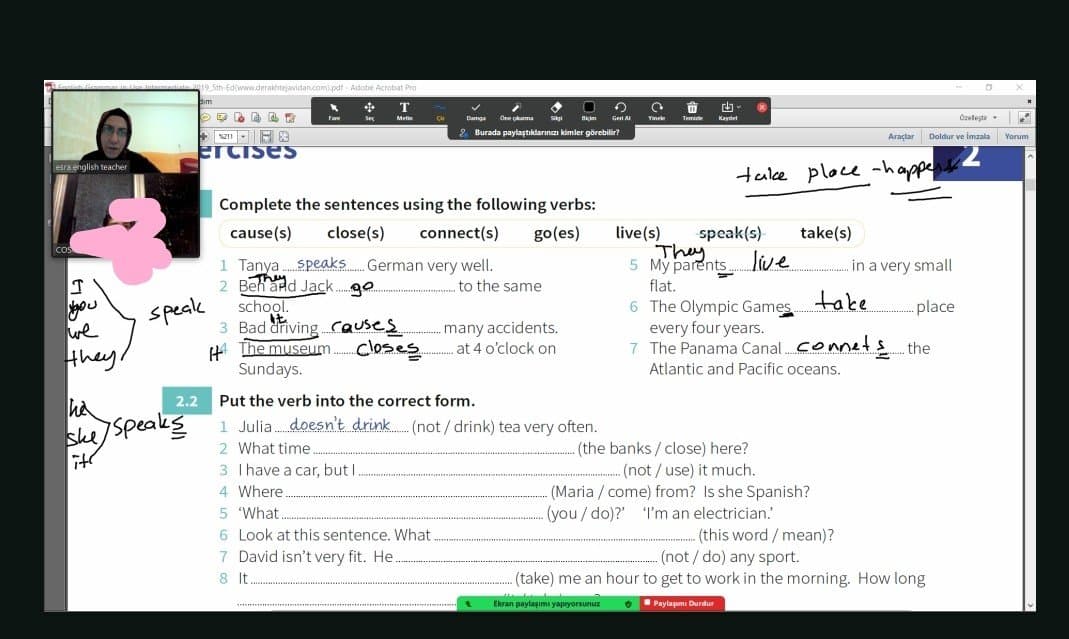1069x639 pixels.
Task: Open the Yorum comments pane
Action: point(1016,136)
